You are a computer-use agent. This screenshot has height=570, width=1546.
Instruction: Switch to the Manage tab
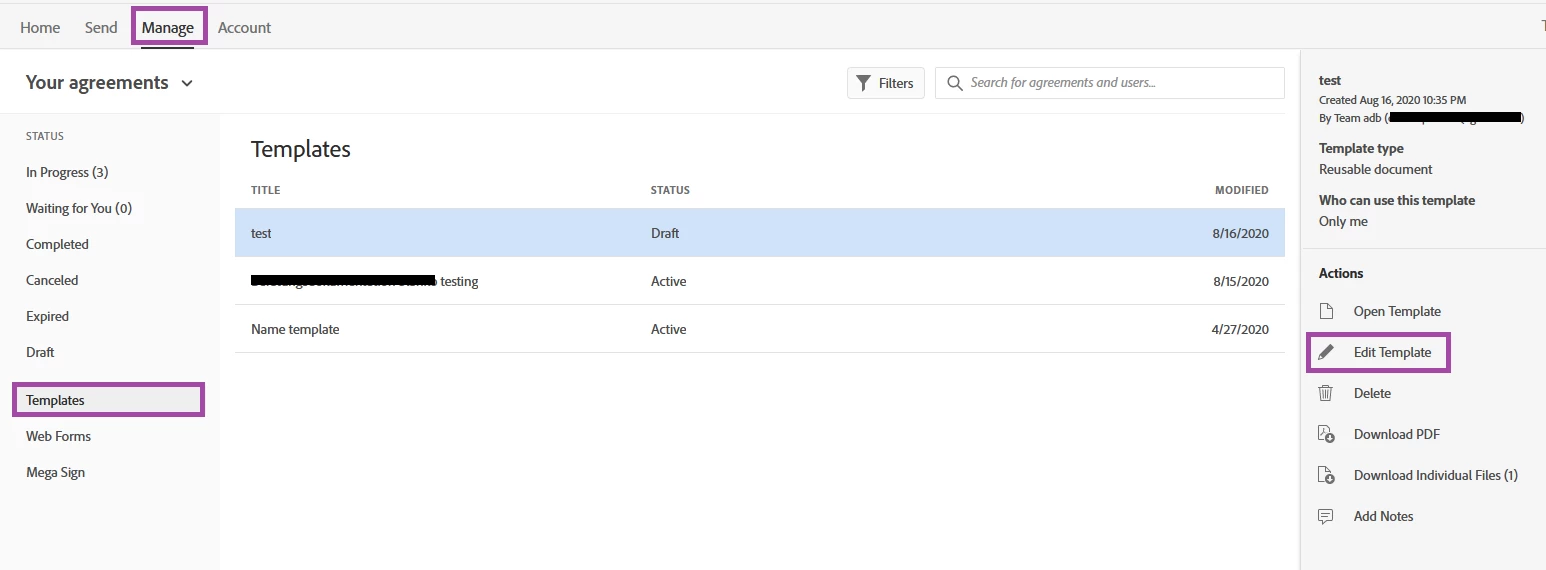click(x=168, y=27)
